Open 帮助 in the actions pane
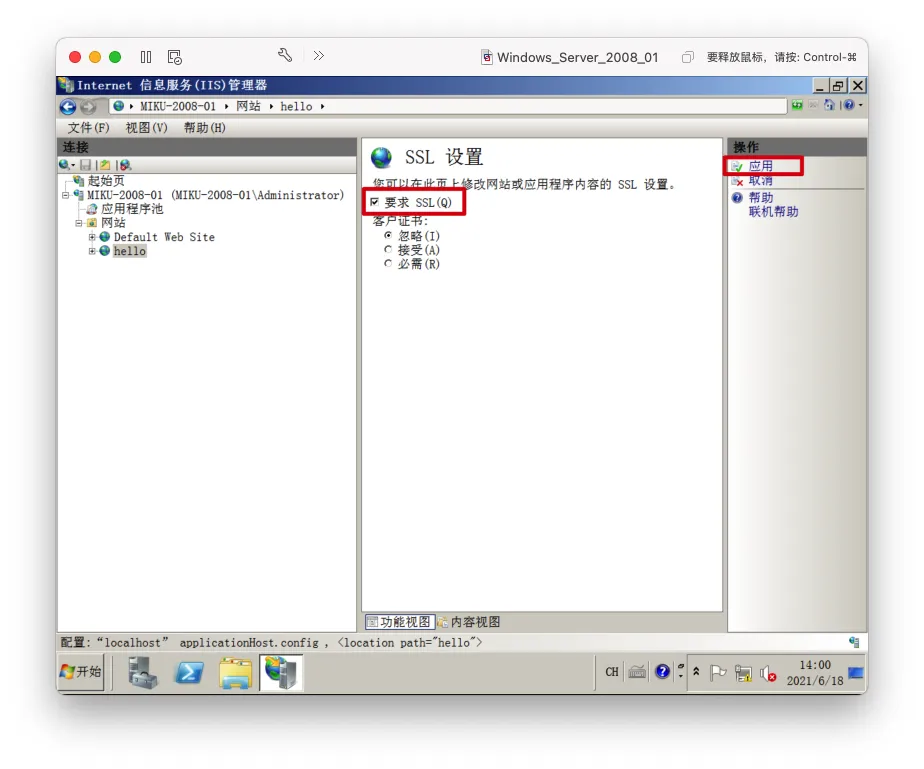 [x=760, y=197]
